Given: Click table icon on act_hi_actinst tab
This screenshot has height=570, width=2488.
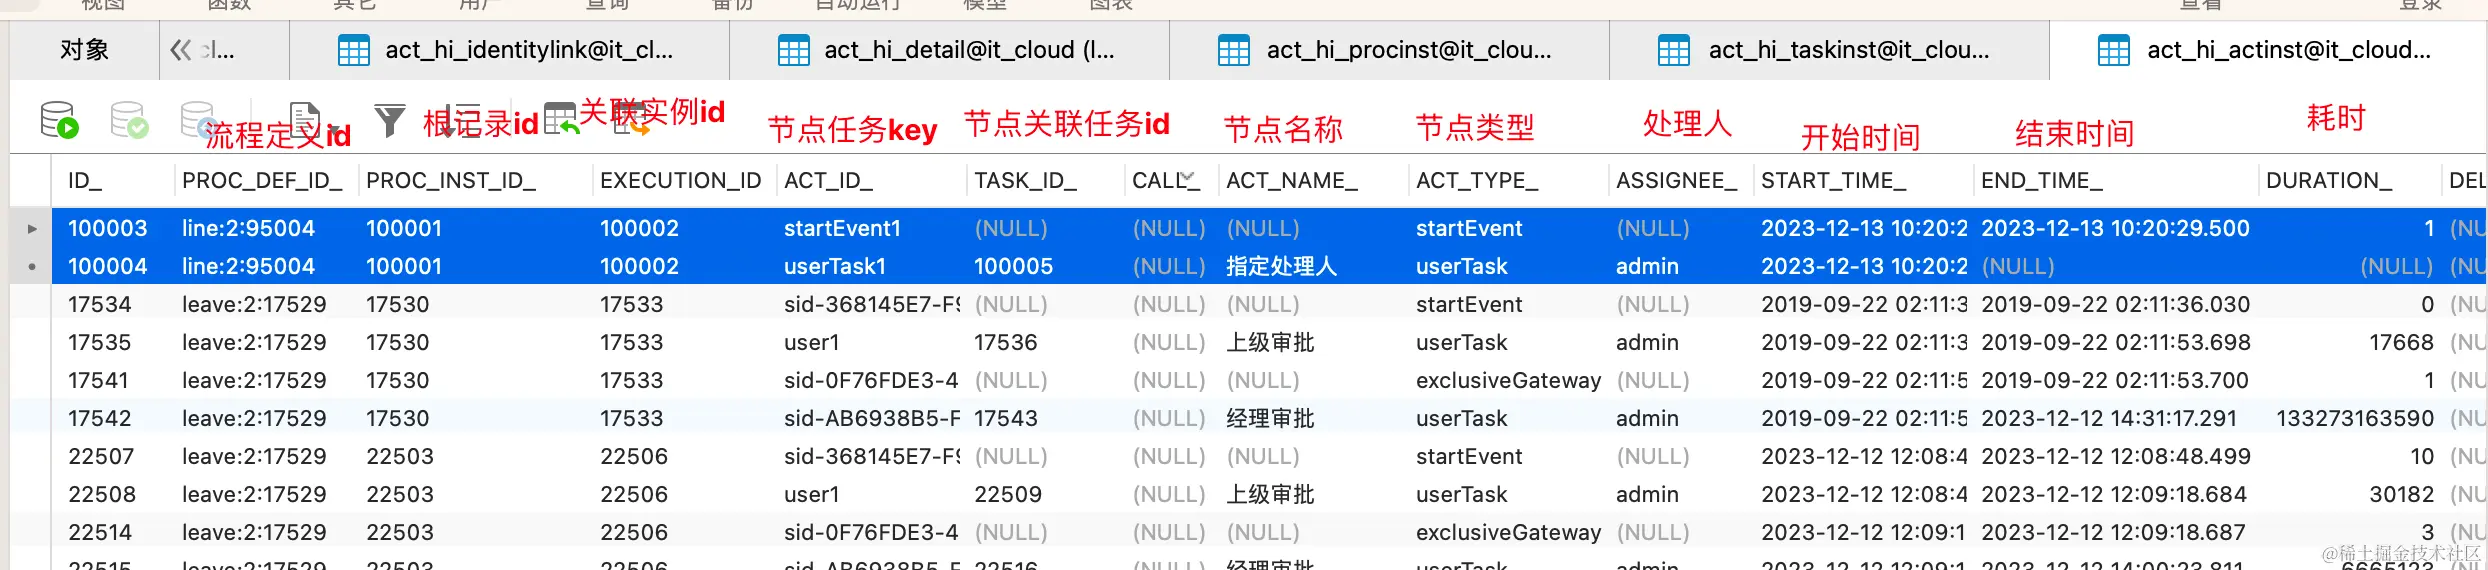Looking at the screenshot, I should click(2113, 50).
